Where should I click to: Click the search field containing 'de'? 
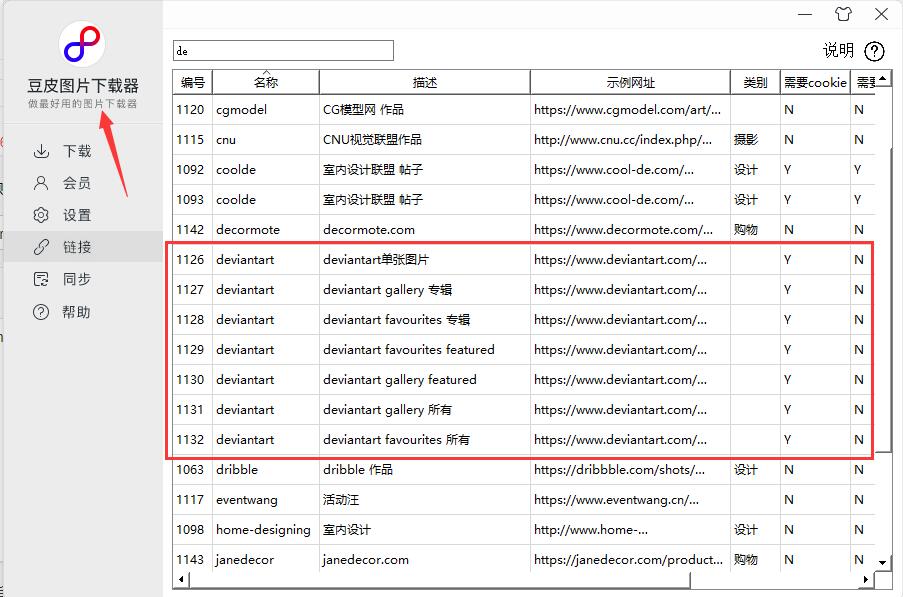pyautogui.click(x=283, y=51)
